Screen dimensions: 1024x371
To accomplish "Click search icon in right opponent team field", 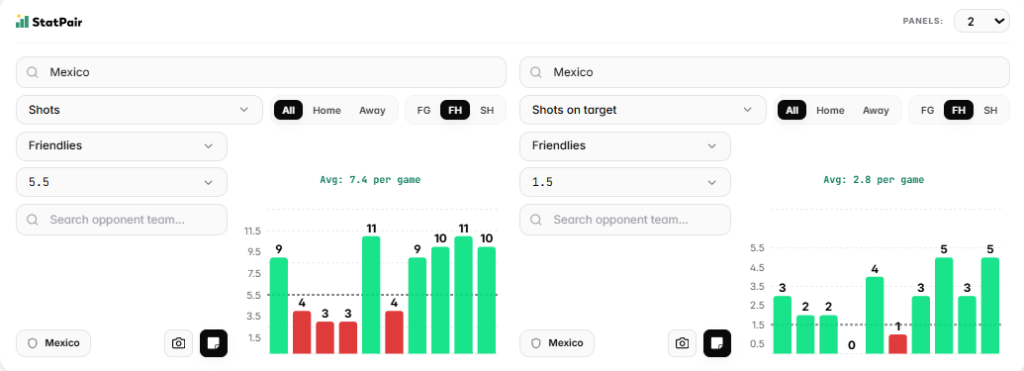I will (x=536, y=219).
